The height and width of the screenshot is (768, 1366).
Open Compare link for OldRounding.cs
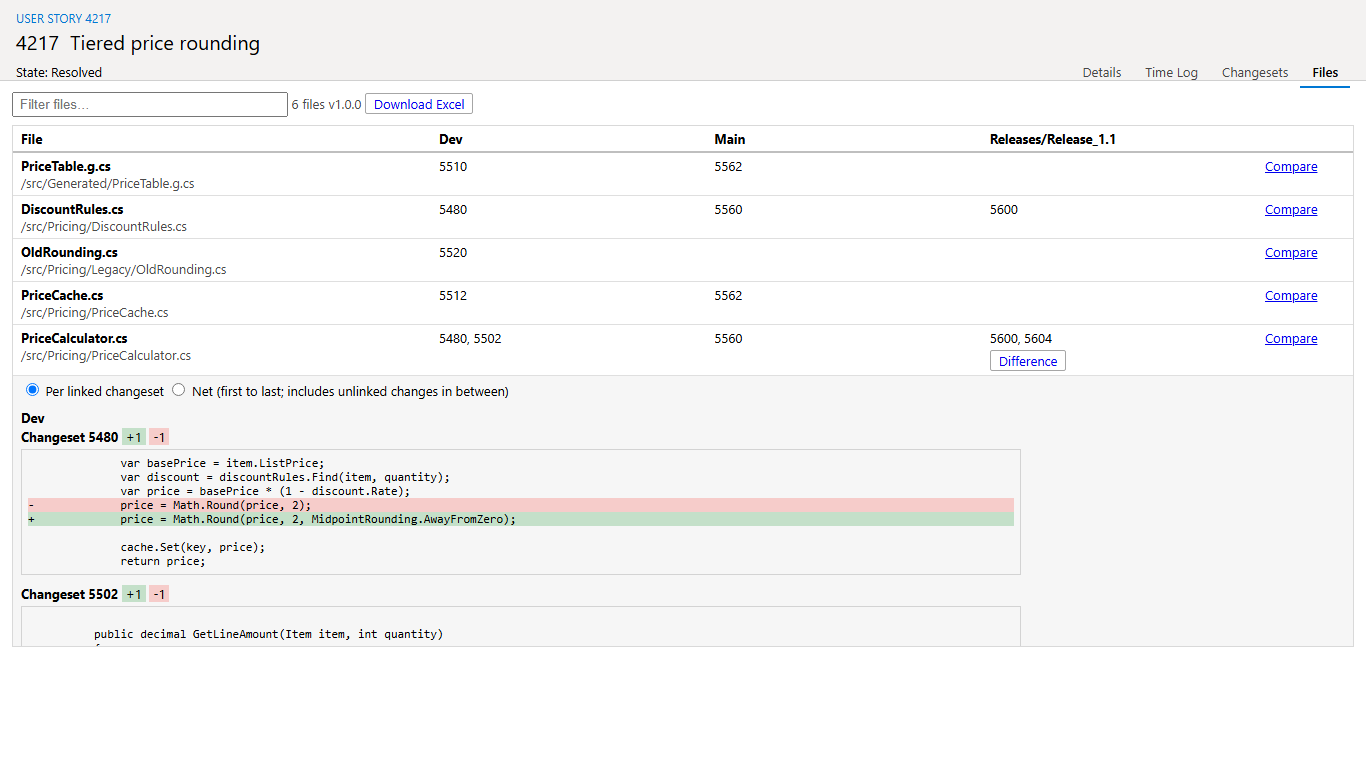(1291, 253)
